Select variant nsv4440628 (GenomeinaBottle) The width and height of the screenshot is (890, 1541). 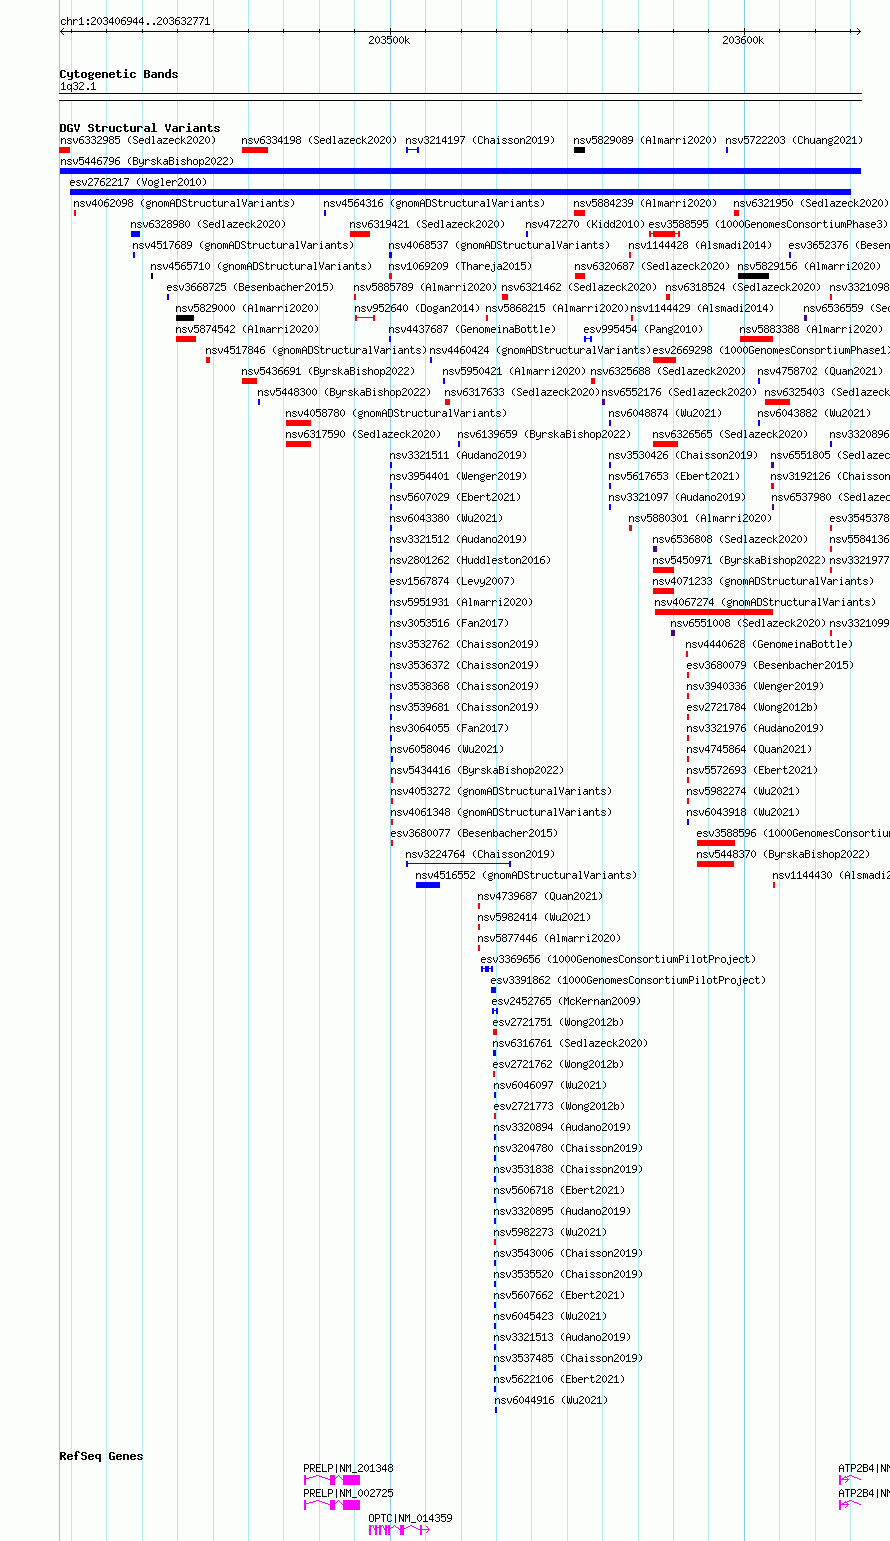pos(770,644)
